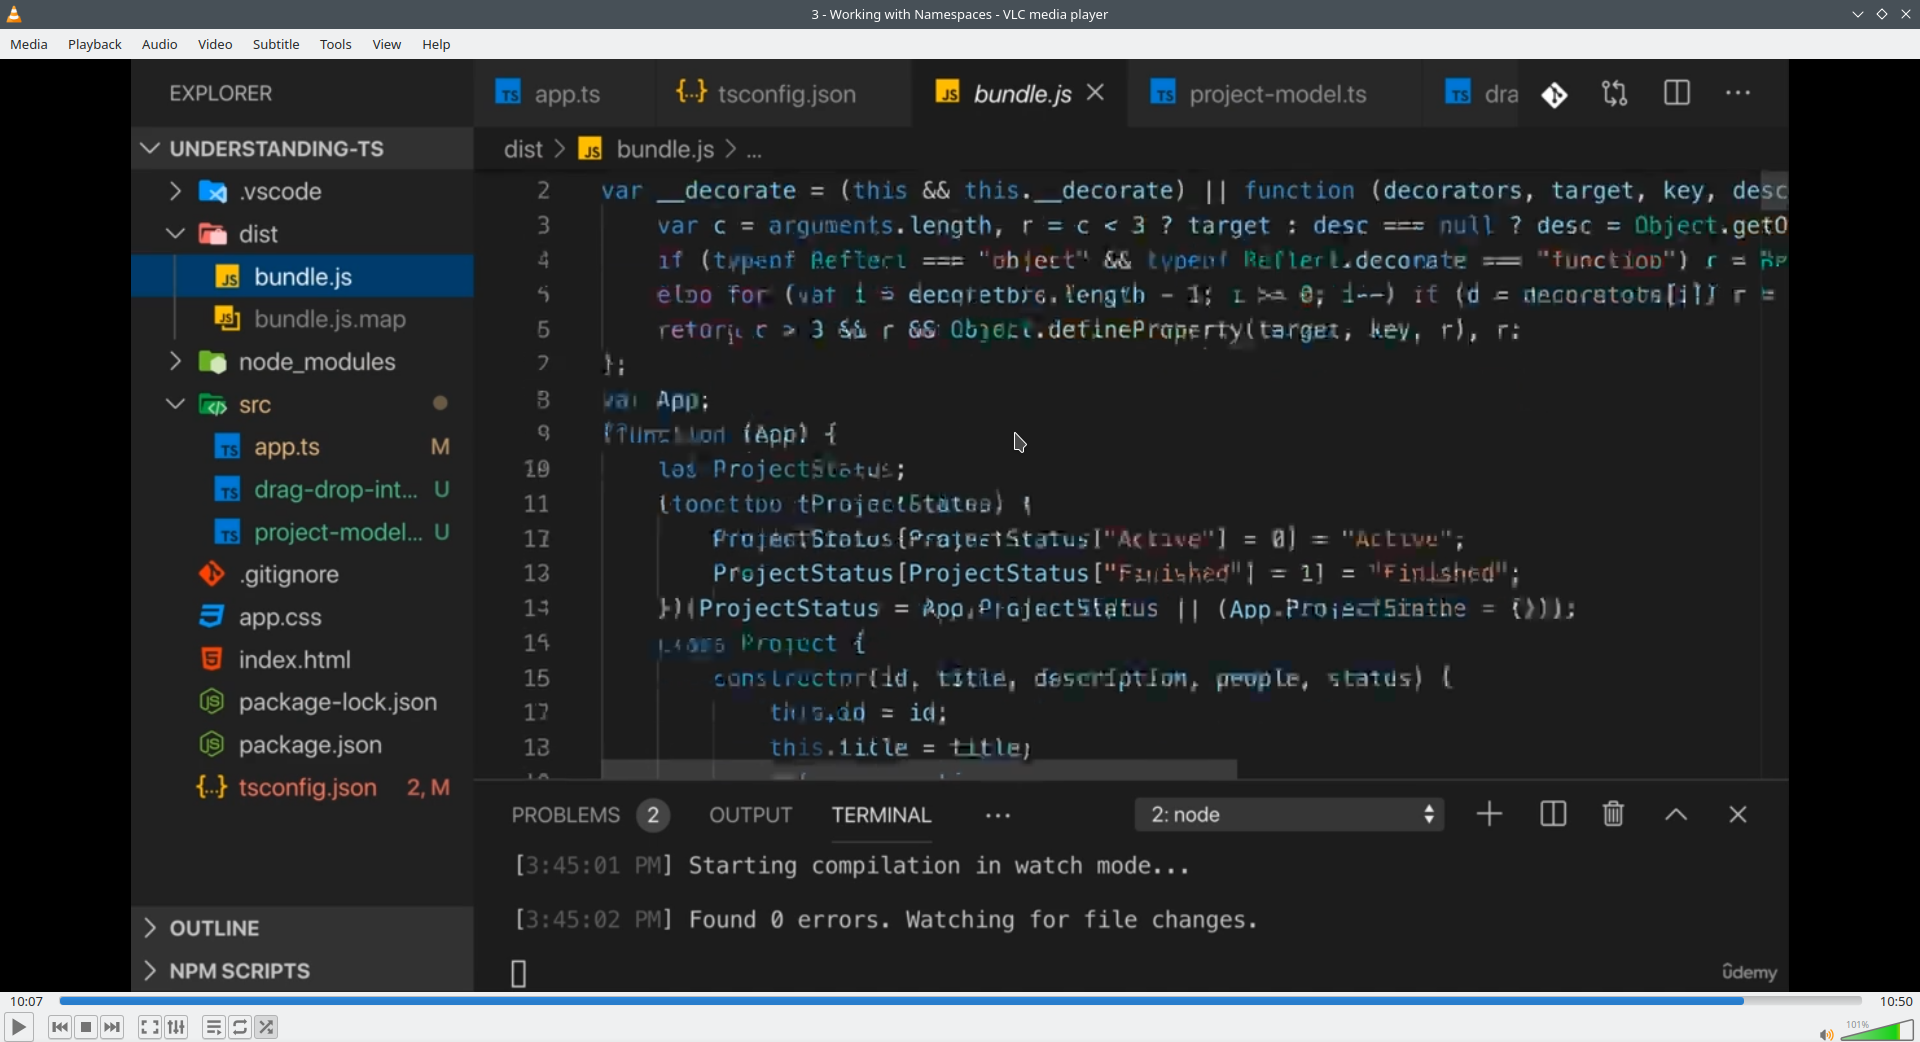Image resolution: width=1920 pixels, height=1042 pixels.
Task: Open the Tools menu
Action: pos(336,44)
